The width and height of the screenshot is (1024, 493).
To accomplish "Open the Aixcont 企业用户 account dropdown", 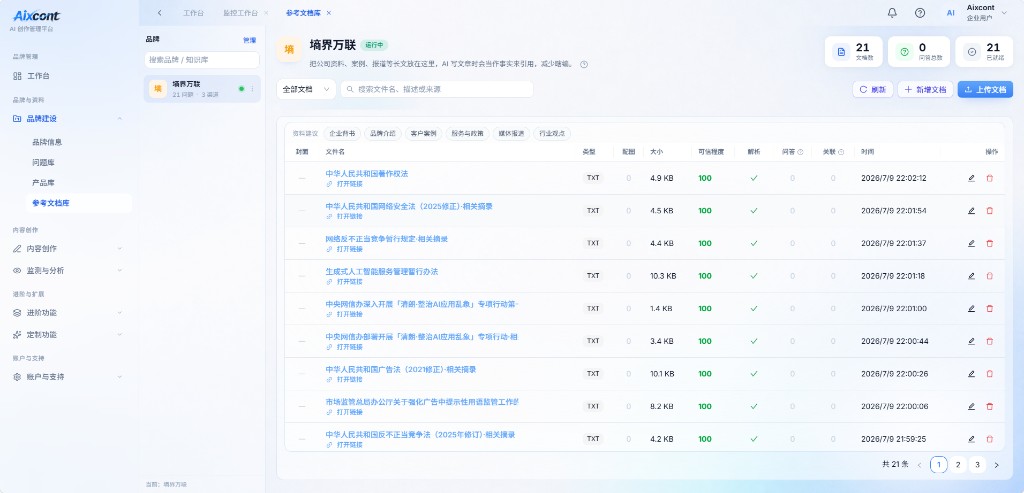I will [977, 13].
